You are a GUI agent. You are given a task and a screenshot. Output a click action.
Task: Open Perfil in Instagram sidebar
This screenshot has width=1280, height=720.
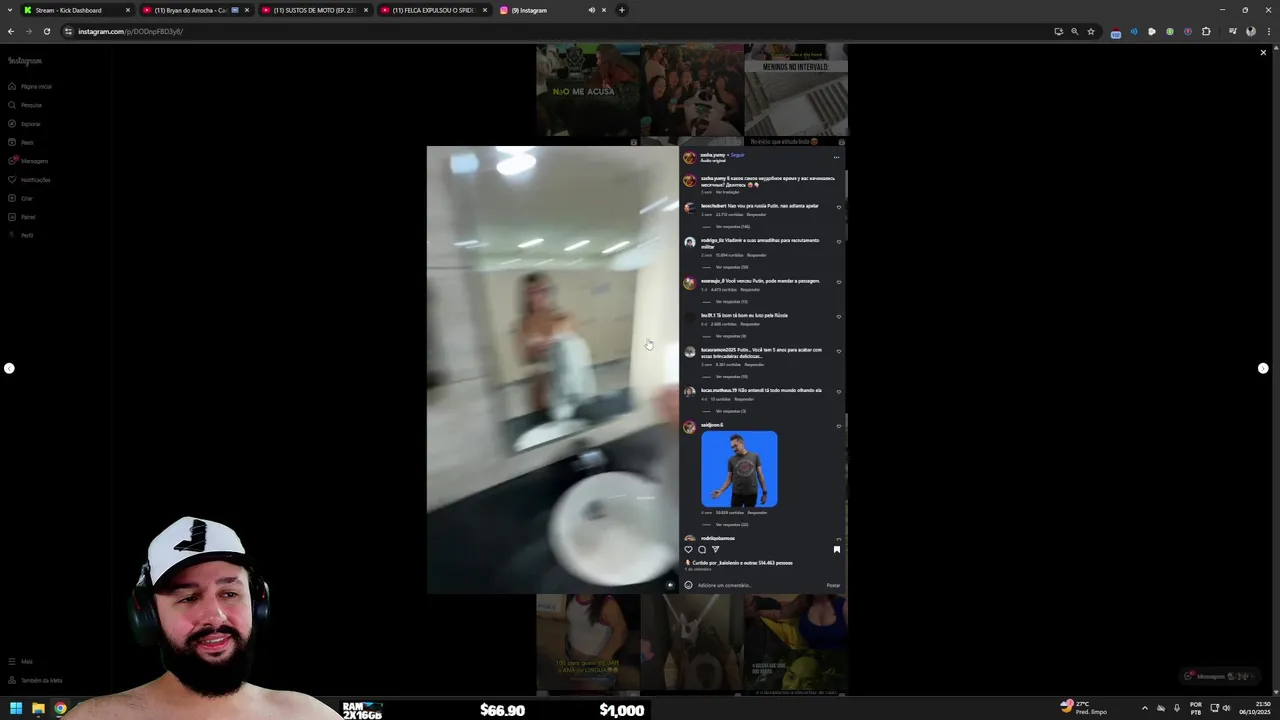coord(20,235)
